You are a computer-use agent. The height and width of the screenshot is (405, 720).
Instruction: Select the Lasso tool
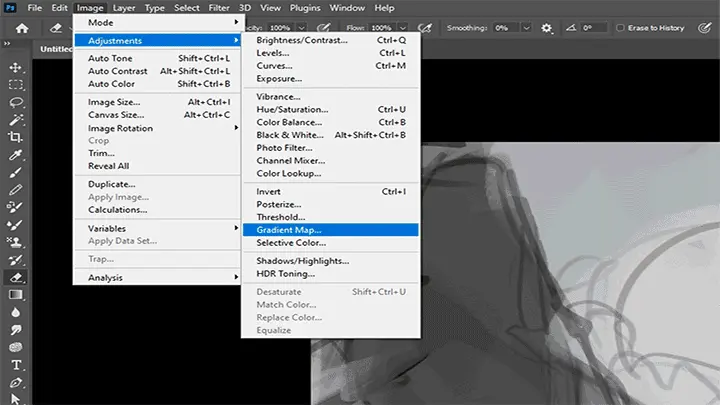[15, 102]
